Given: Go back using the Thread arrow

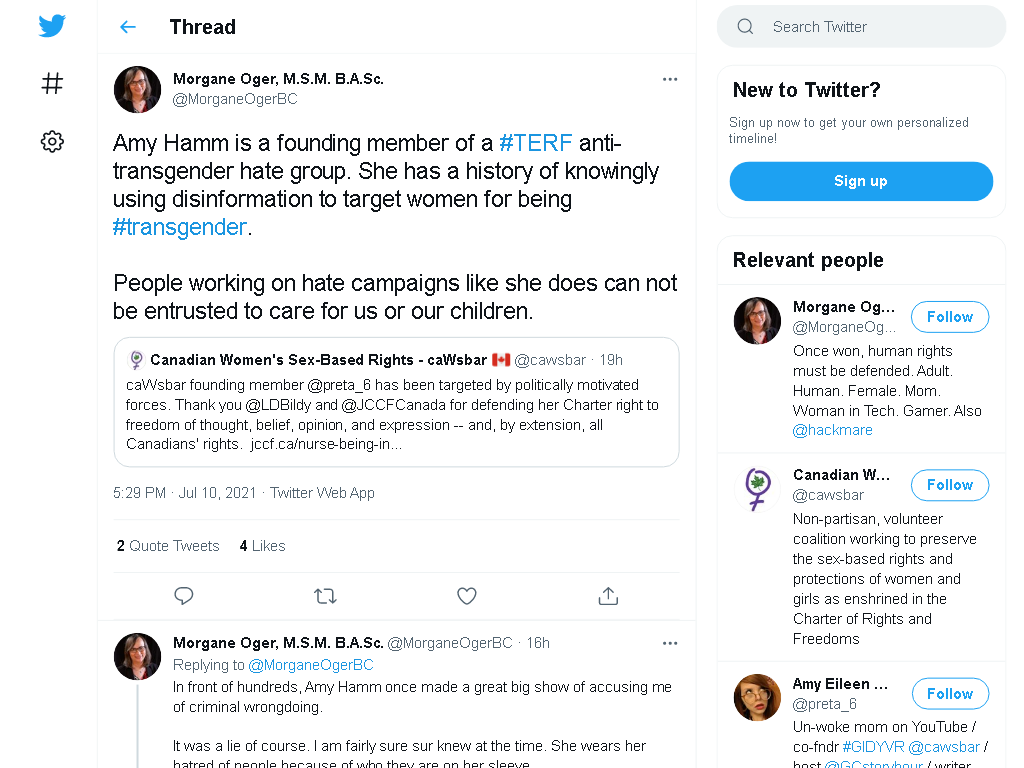Looking at the screenshot, I should [128, 27].
